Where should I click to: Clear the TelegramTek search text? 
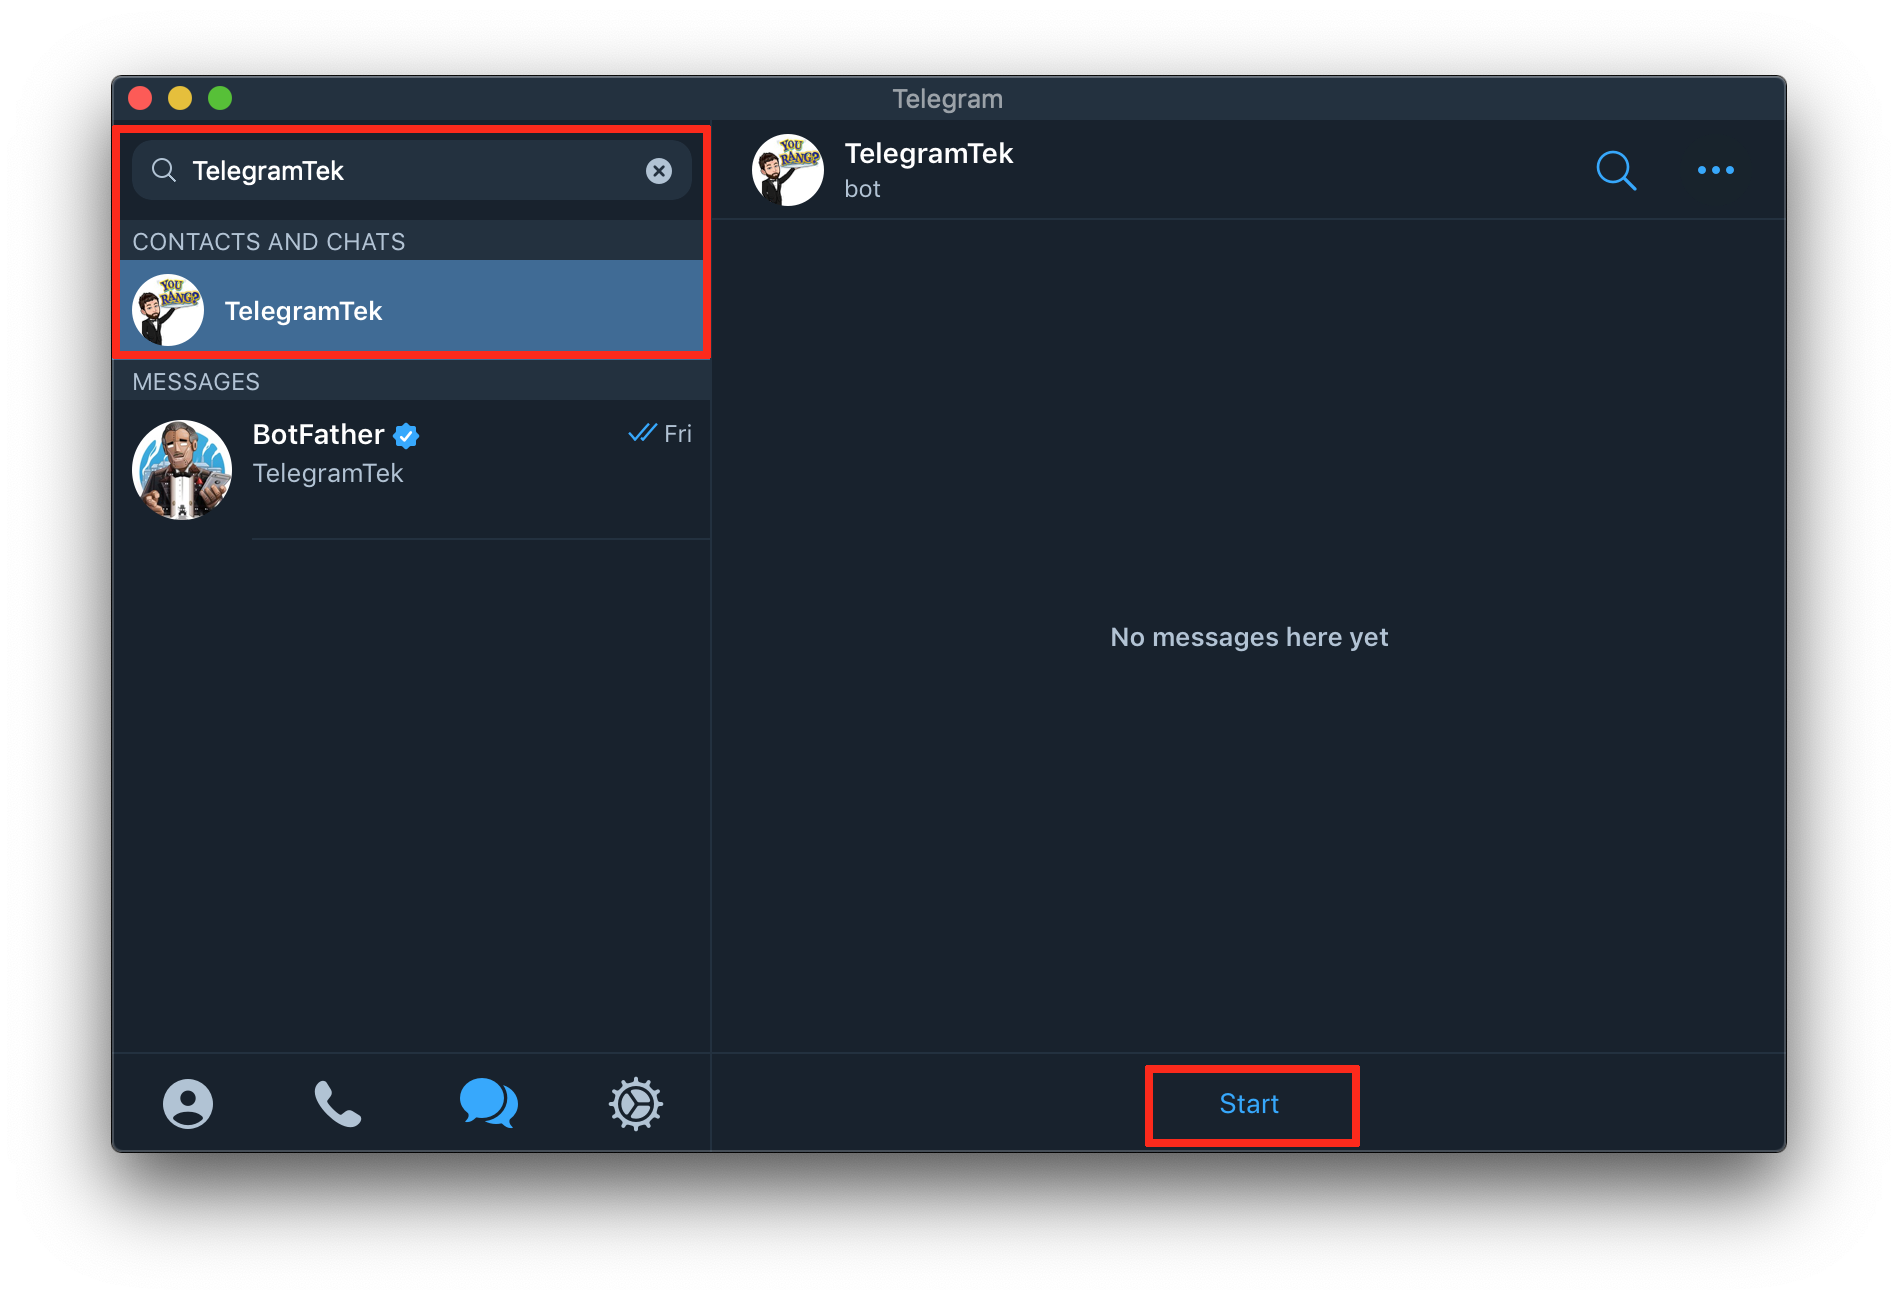pos(658,171)
